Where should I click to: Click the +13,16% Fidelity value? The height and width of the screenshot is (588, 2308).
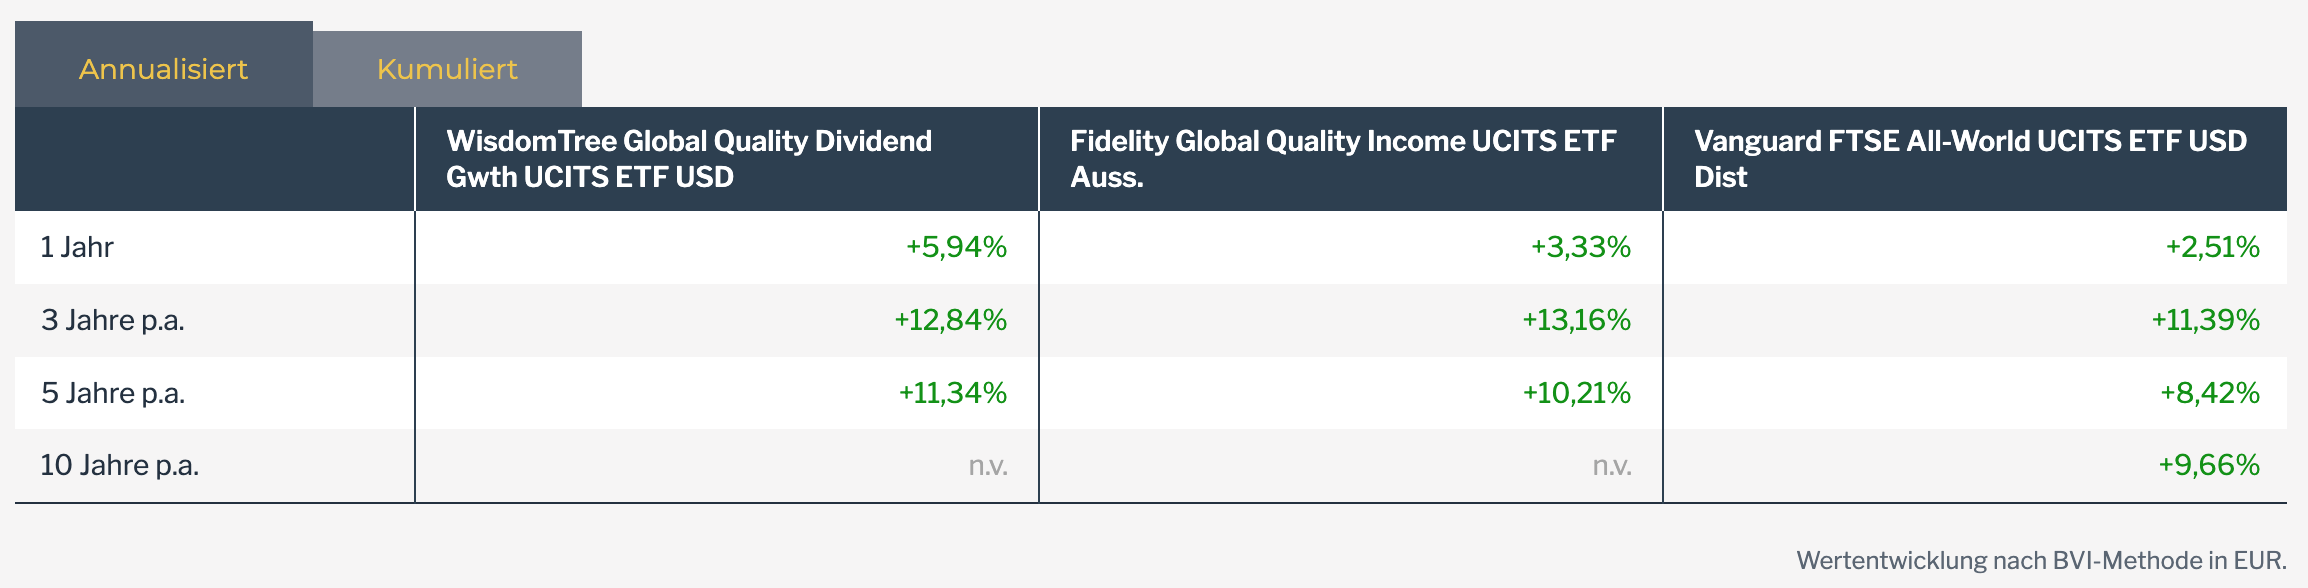point(1576,320)
